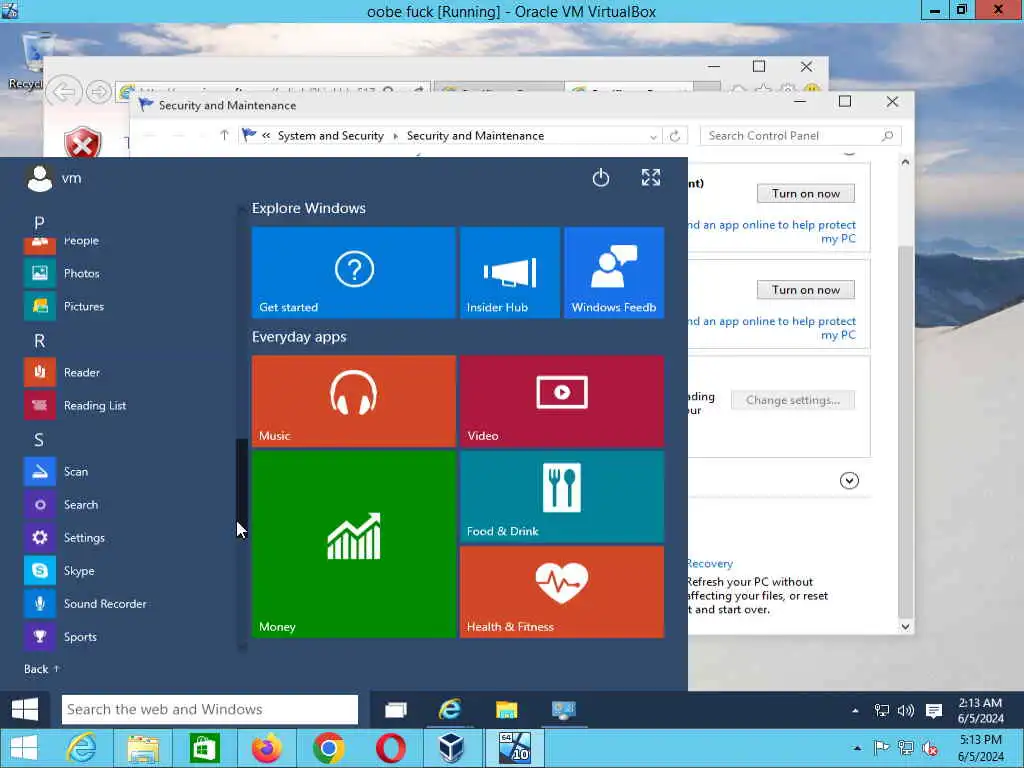The height and width of the screenshot is (768, 1024).
Task: Open File Explorer in guest taskbar
Action: pos(507,710)
